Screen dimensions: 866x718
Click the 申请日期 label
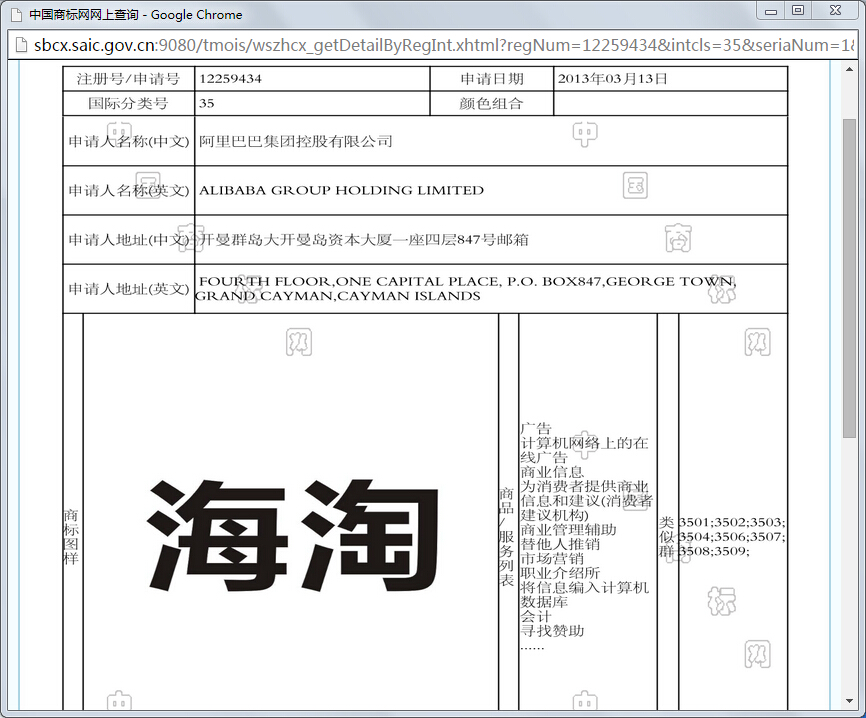(x=492, y=79)
